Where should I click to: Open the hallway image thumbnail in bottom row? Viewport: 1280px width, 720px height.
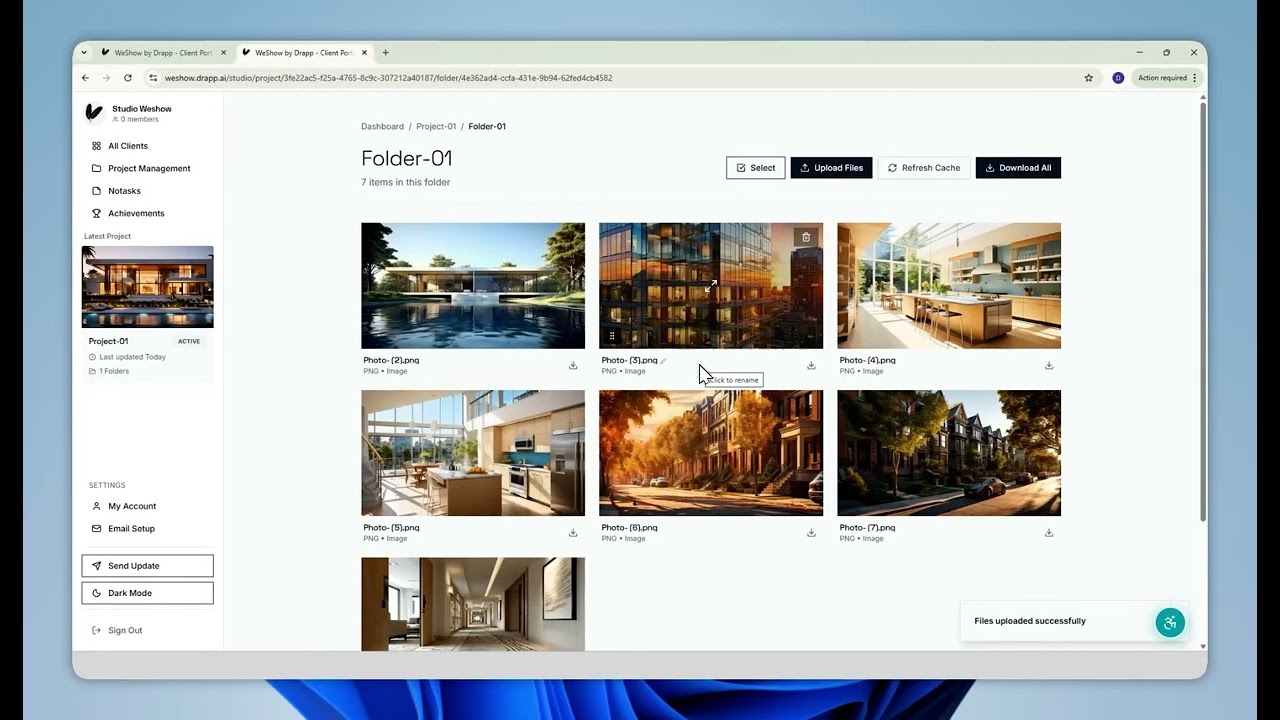[473, 604]
